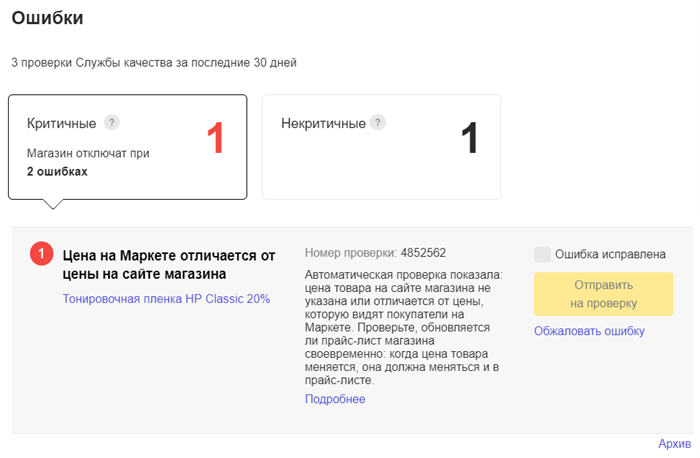The image size is (700, 458).
Task: Click the Ошибки page heading
Action: pos(47,18)
